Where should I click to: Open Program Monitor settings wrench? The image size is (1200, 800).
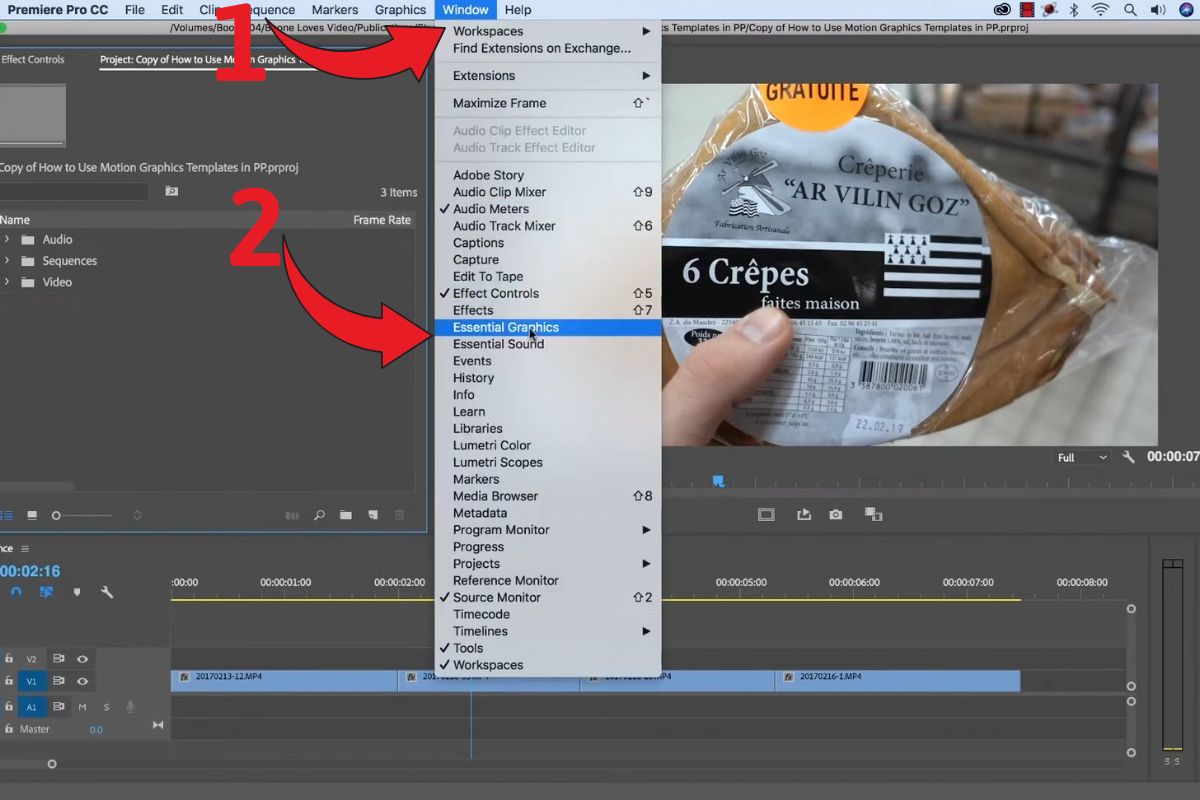(1129, 457)
